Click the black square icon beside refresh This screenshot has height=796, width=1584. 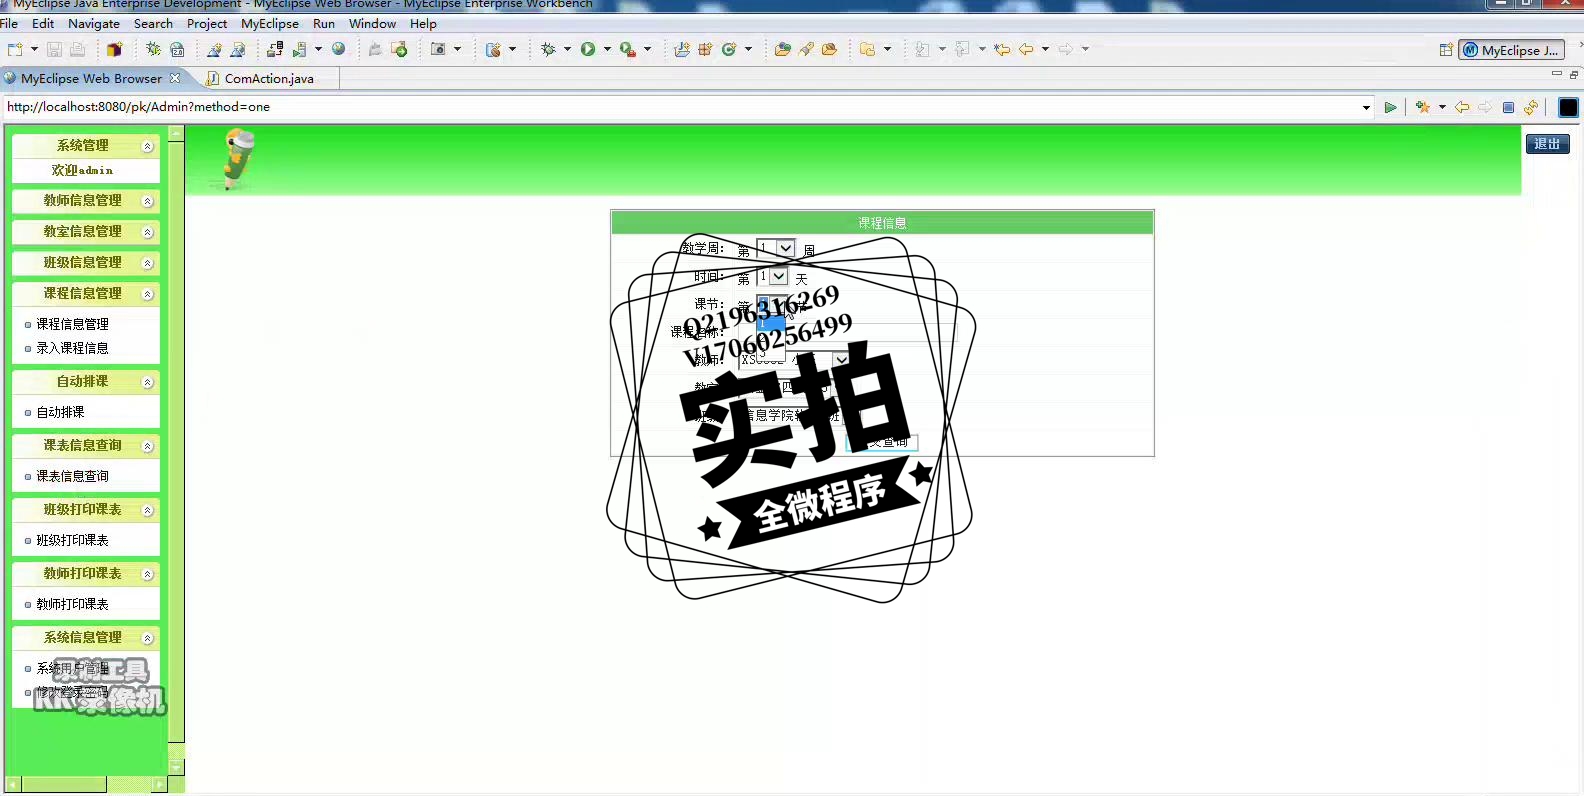(x=1568, y=107)
